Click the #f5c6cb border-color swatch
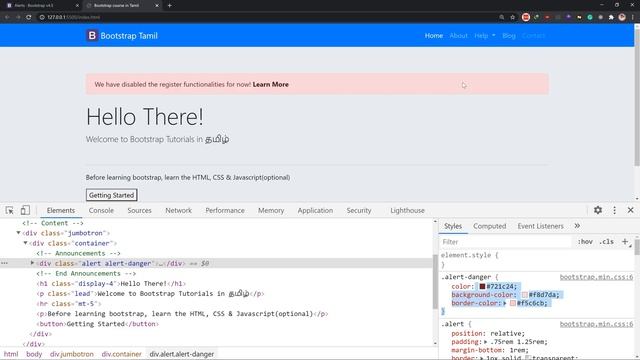 pos(513,303)
